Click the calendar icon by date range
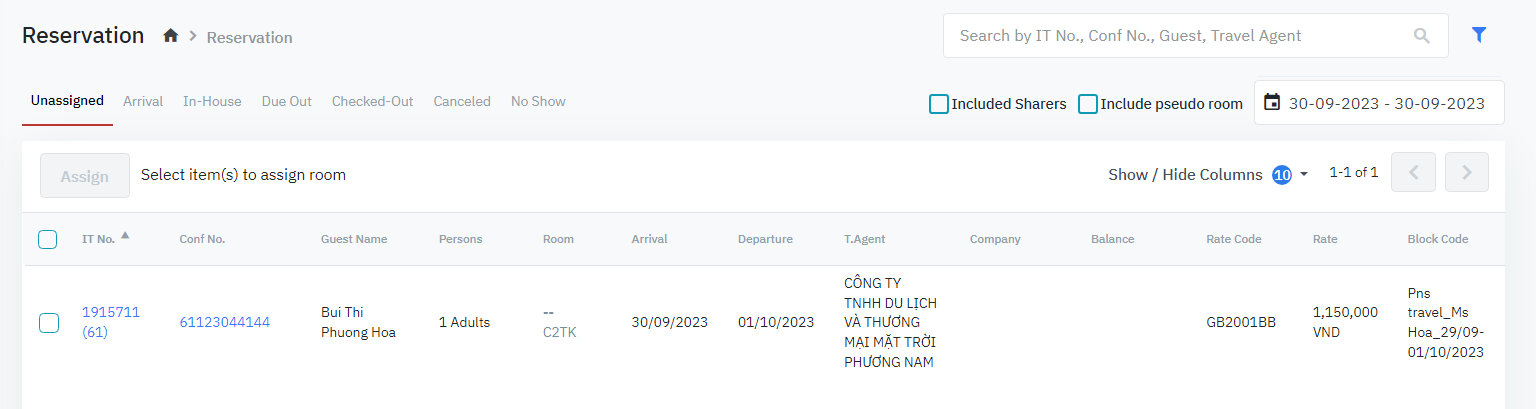 pyautogui.click(x=1272, y=102)
